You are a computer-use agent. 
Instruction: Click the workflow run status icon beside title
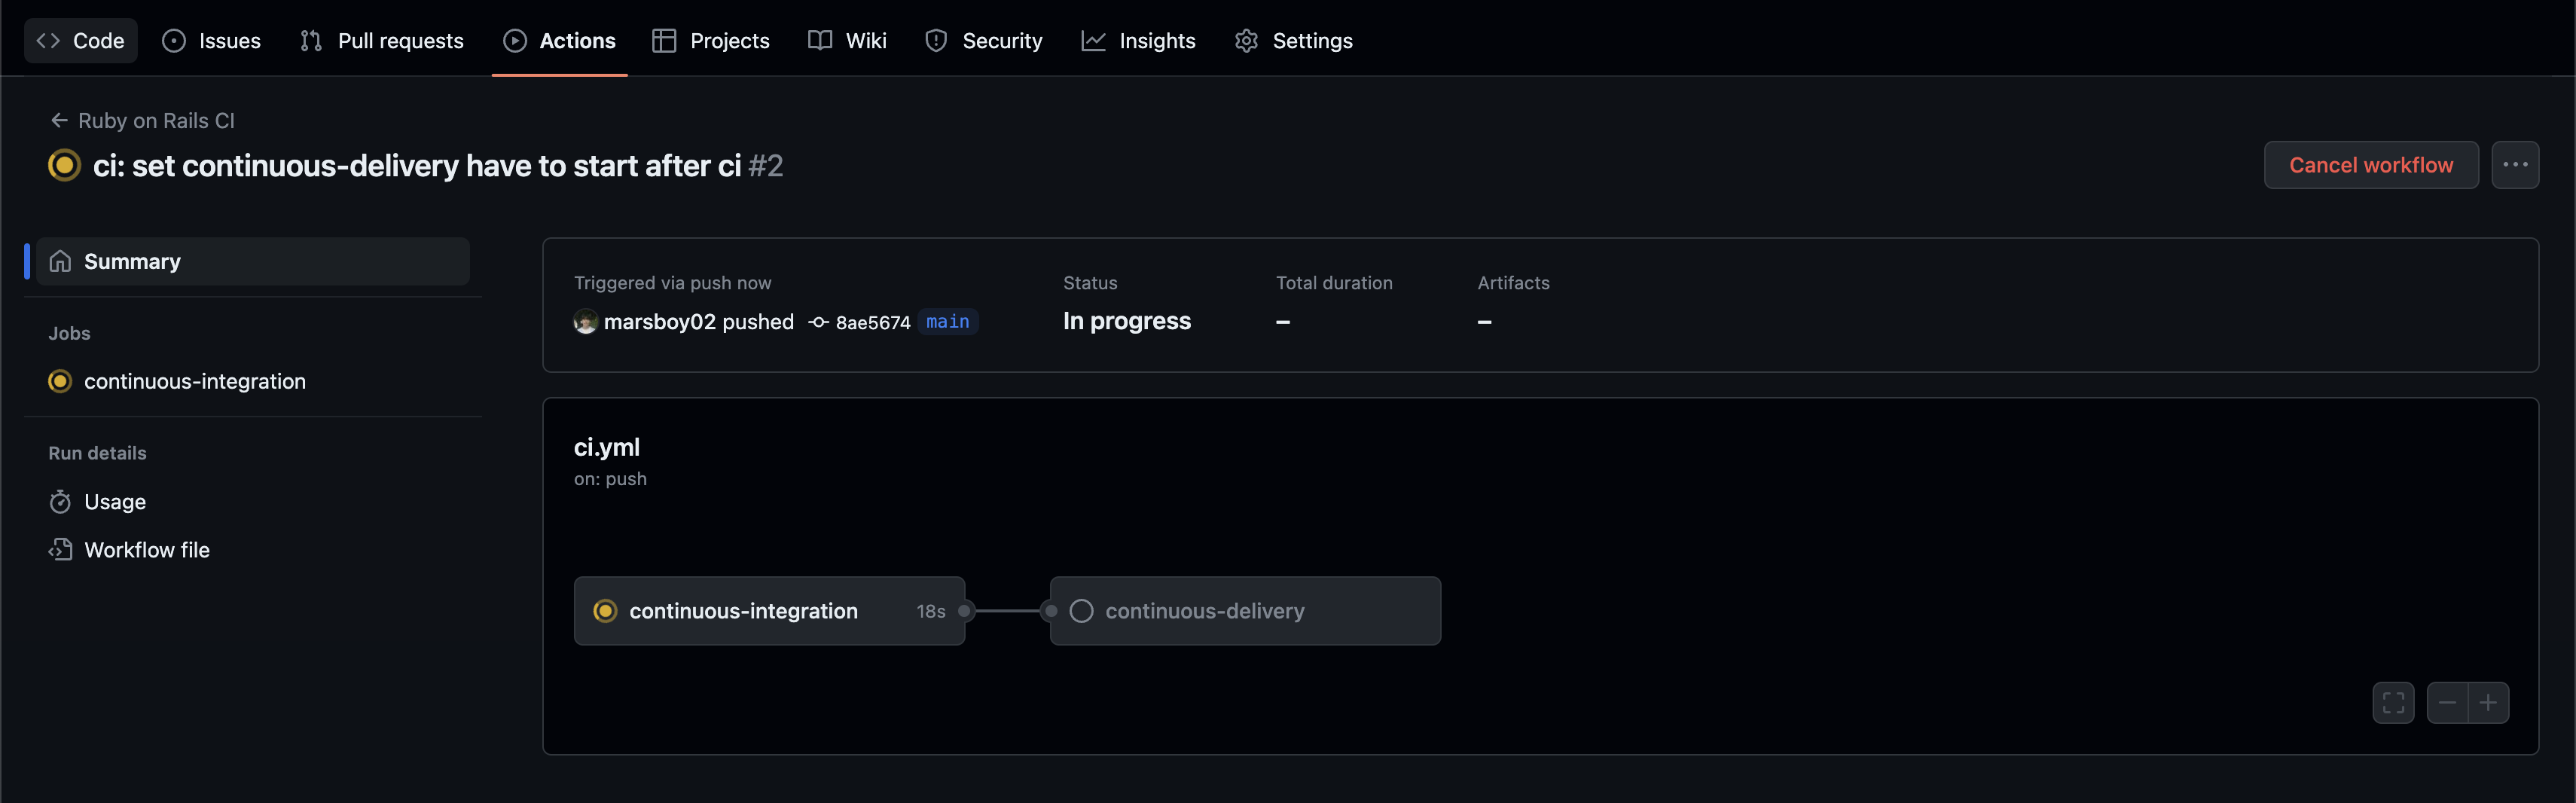point(64,165)
